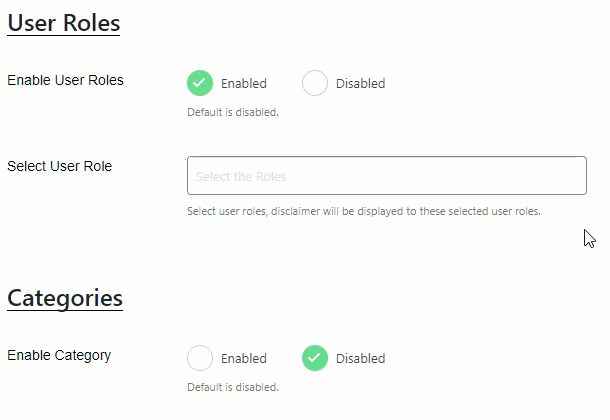This screenshot has width=610, height=420.
Task: Click the 'Disabled' label text under User Roles
Action: tap(361, 83)
